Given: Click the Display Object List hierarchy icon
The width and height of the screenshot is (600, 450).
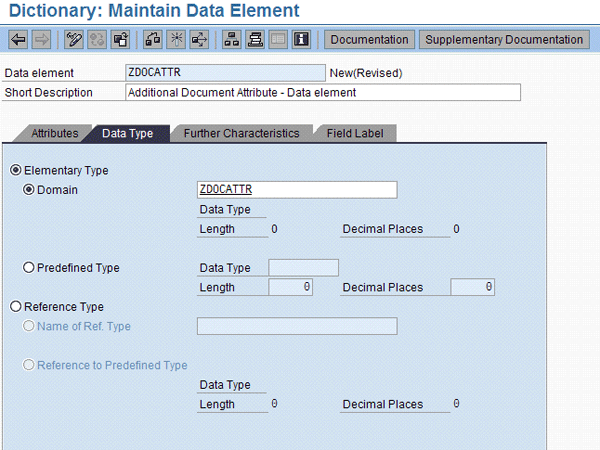Looking at the screenshot, I should [x=231, y=40].
